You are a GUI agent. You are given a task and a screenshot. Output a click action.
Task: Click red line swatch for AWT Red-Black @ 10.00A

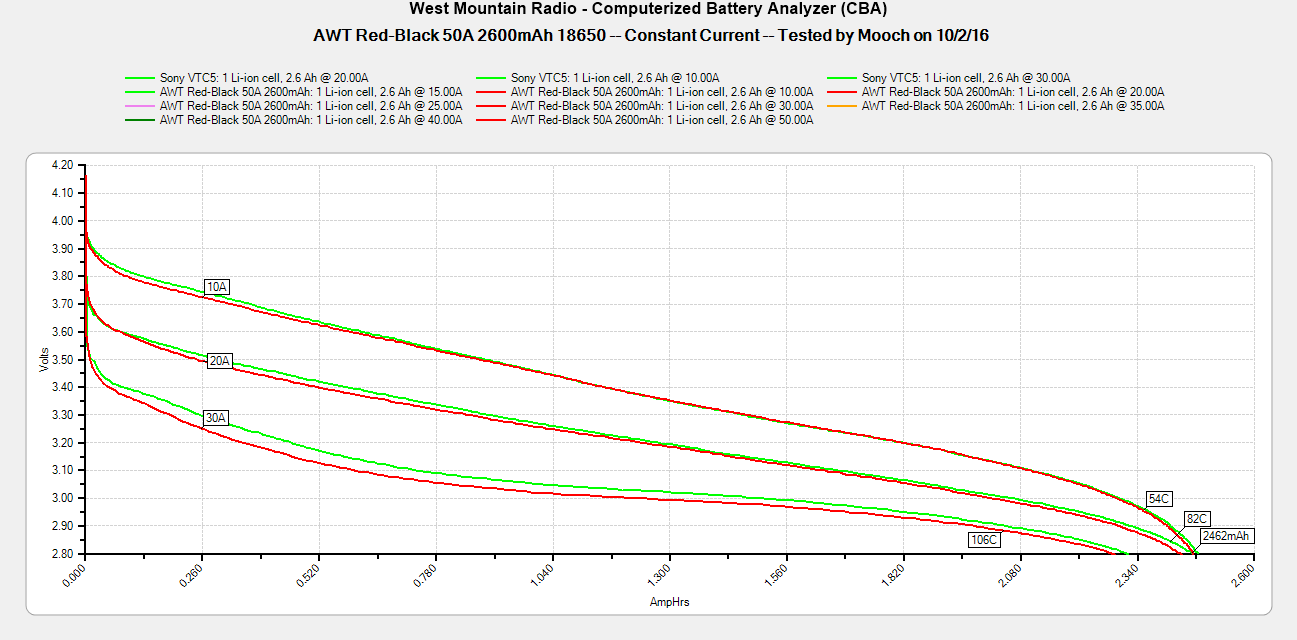[x=492, y=91]
